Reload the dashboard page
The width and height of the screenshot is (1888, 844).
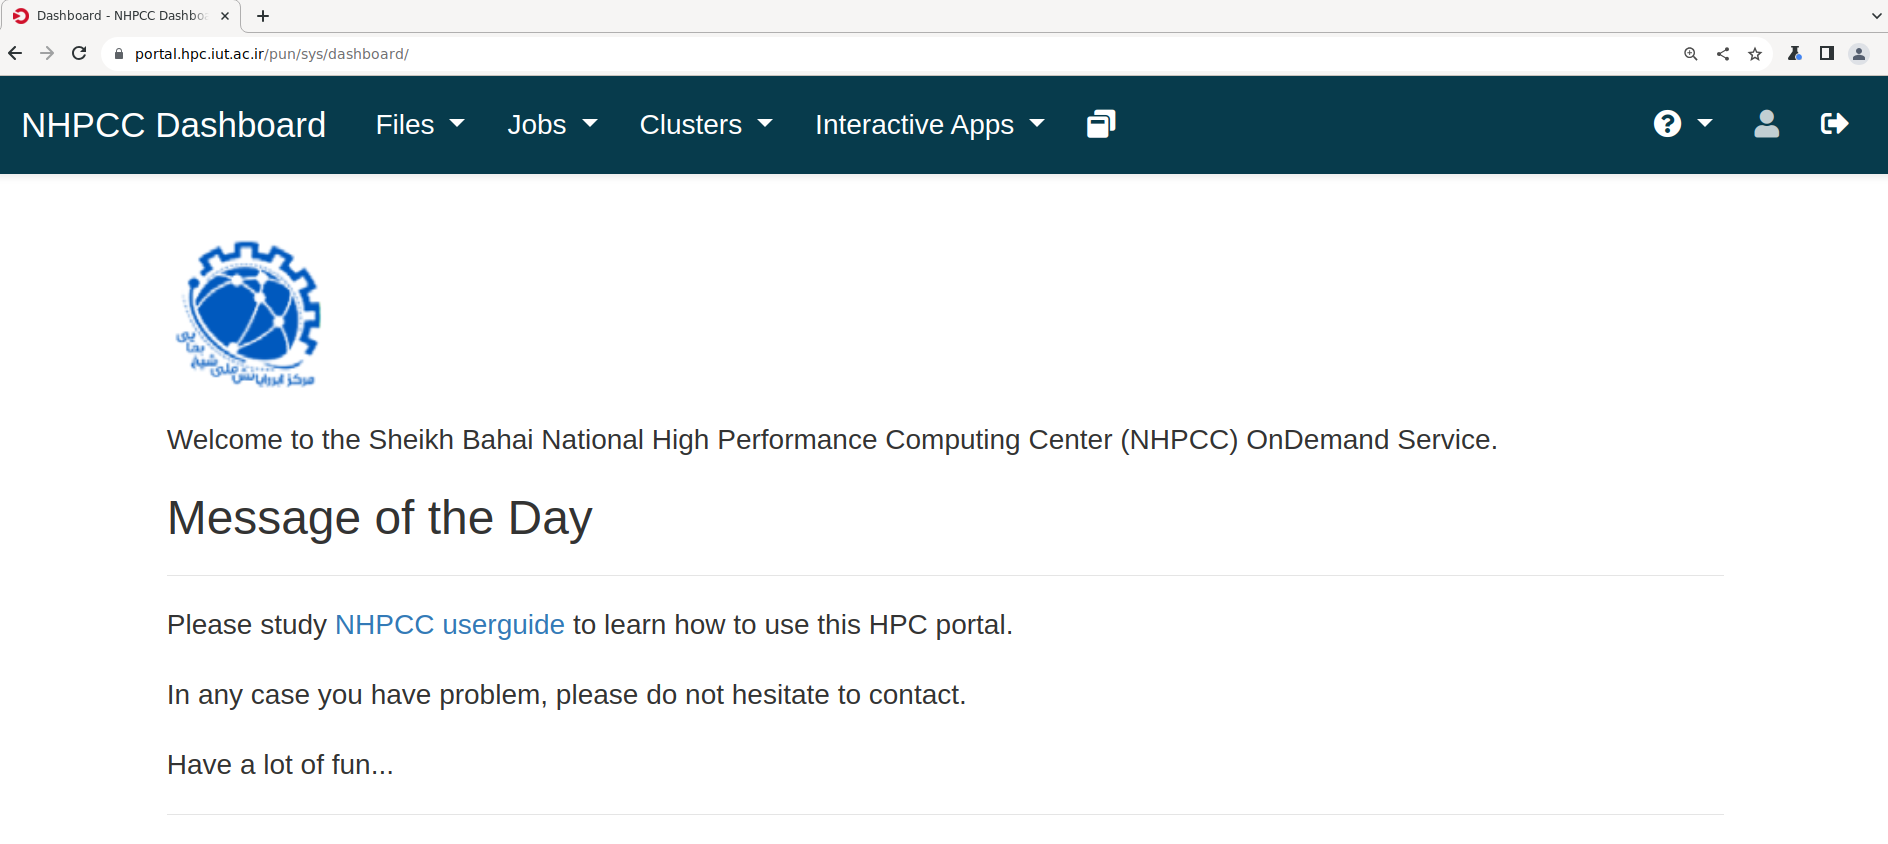(x=79, y=54)
